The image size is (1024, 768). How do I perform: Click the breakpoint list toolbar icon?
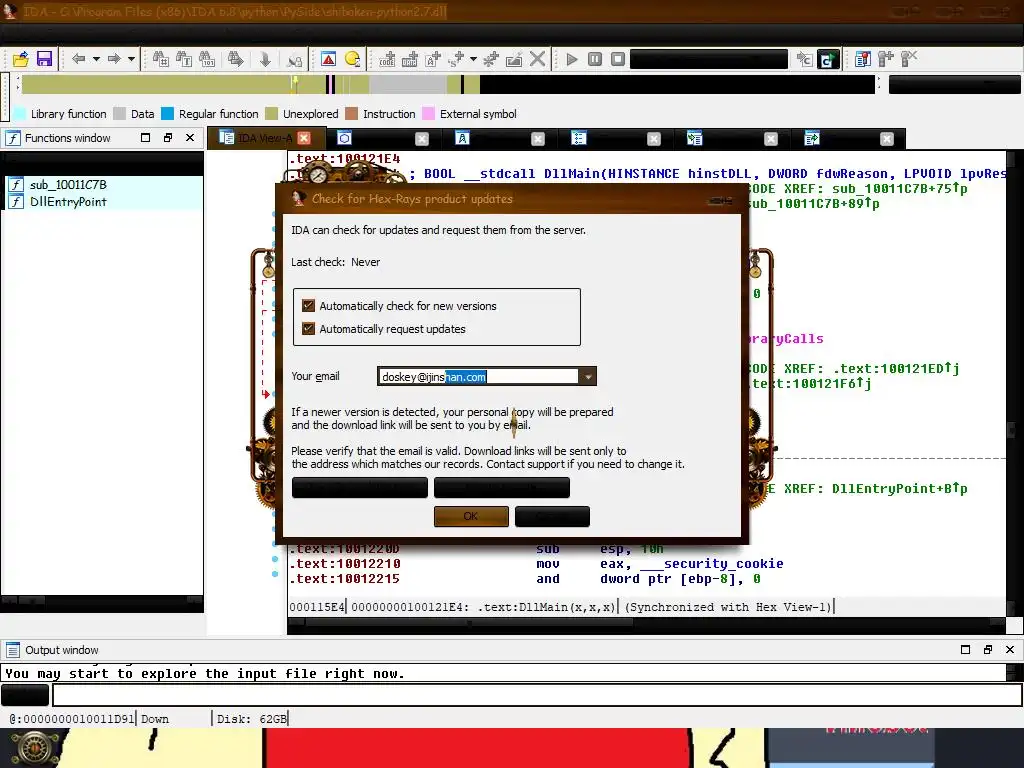pyautogui.click(x=863, y=59)
